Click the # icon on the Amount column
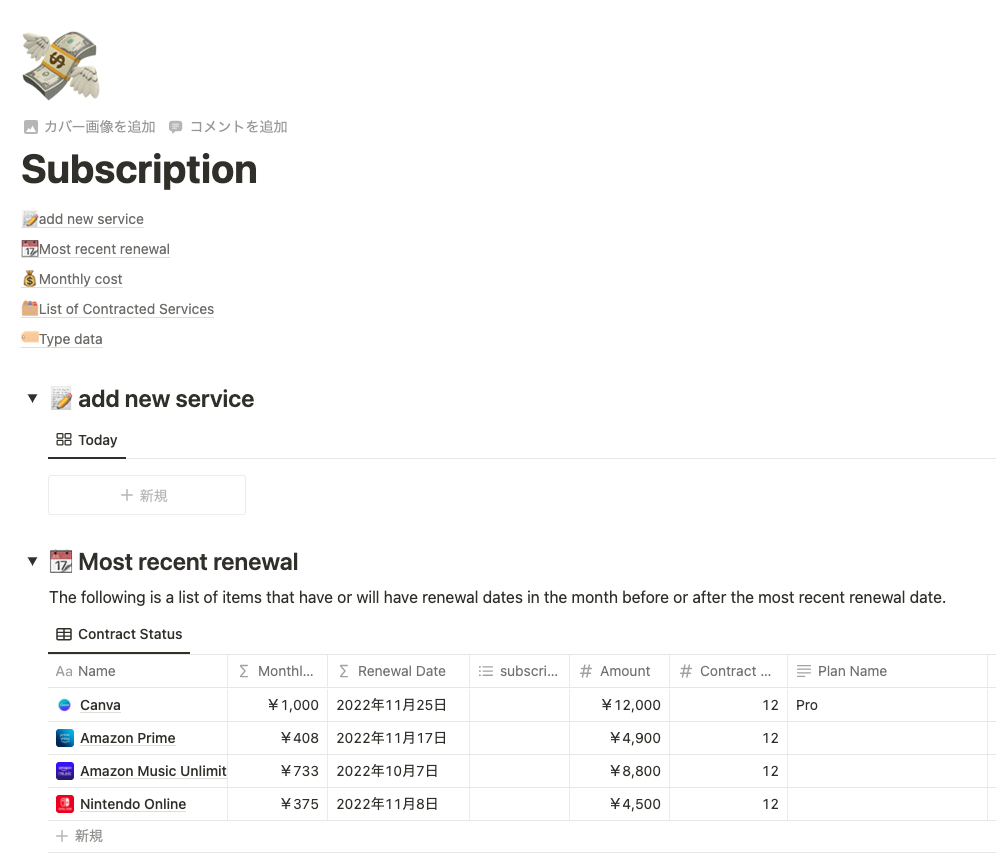The width and height of the screenshot is (996, 856). pos(586,671)
